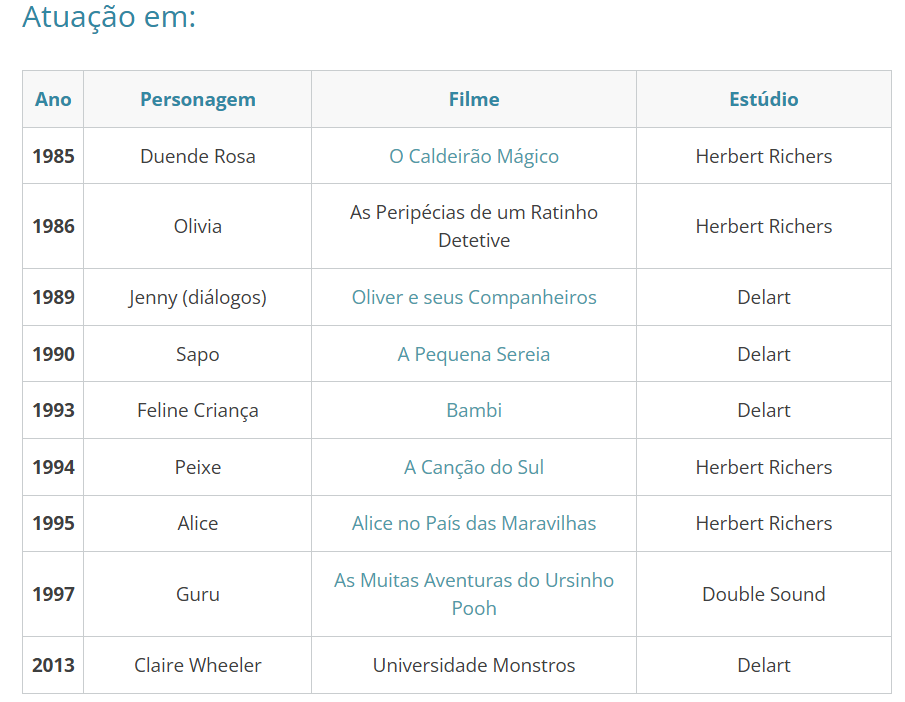This screenshot has height=702, width=905.
Task: Open the Bambi film link
Action: (474, 410)
